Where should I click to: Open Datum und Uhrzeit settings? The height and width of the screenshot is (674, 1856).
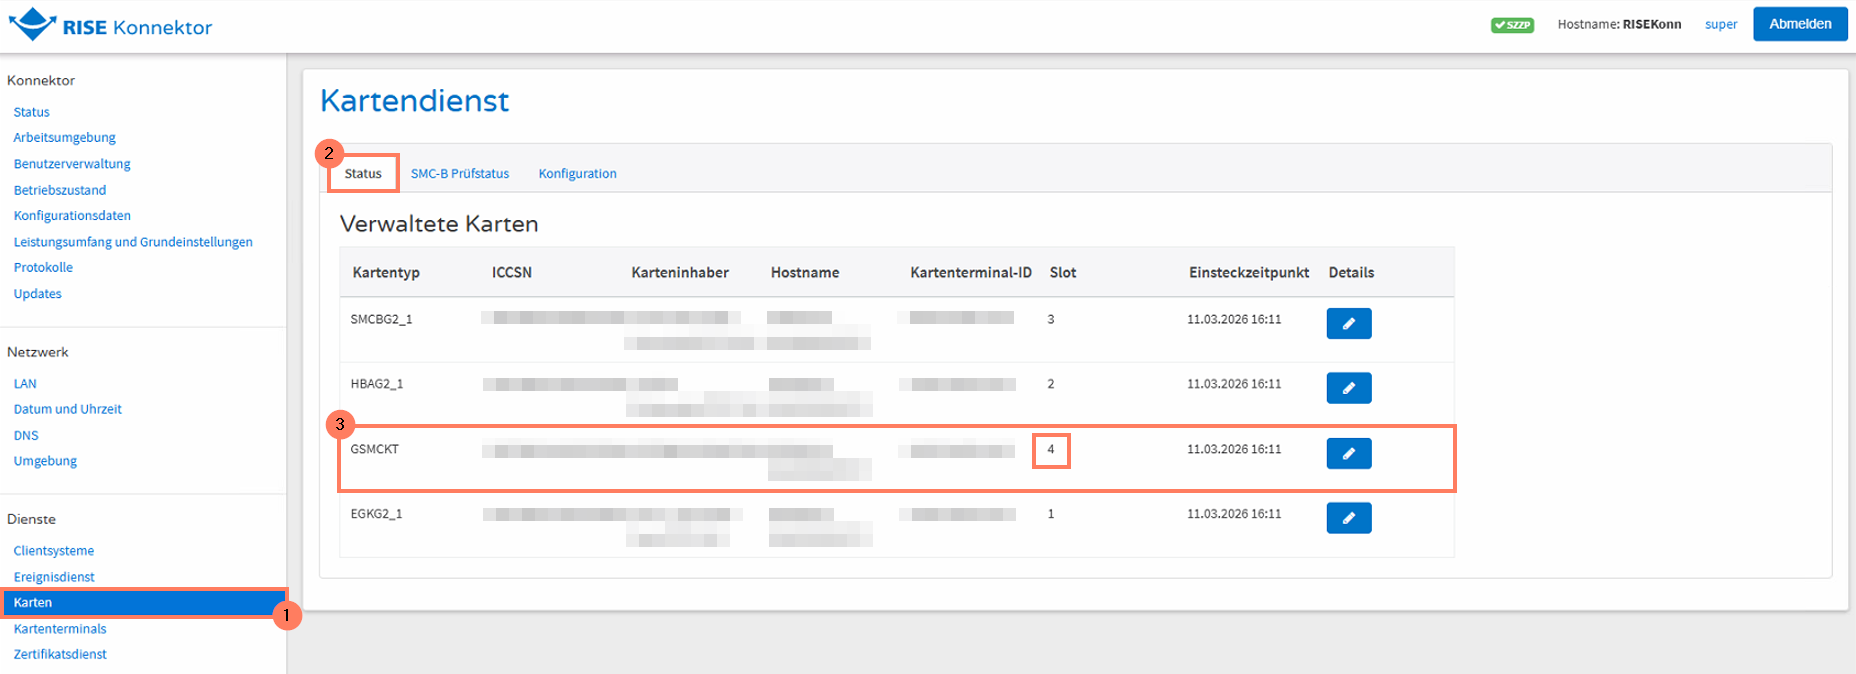click(x=67, y=410)
